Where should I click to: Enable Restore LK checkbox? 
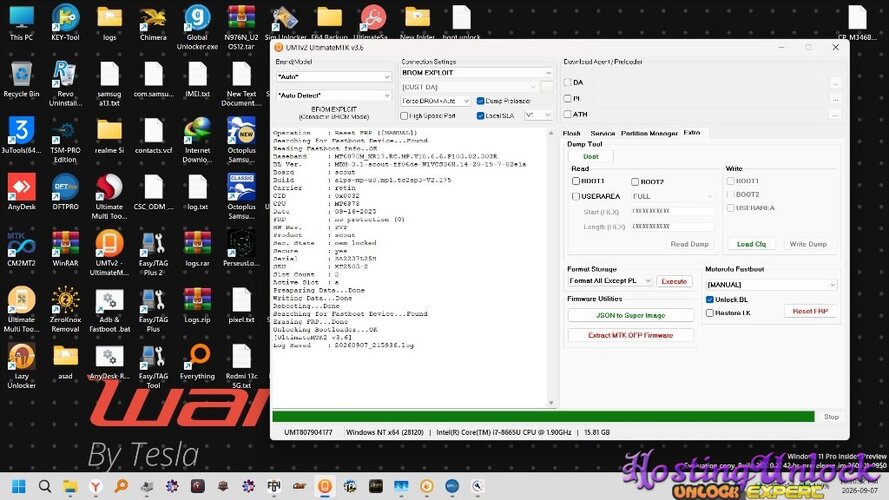[710, 313]
